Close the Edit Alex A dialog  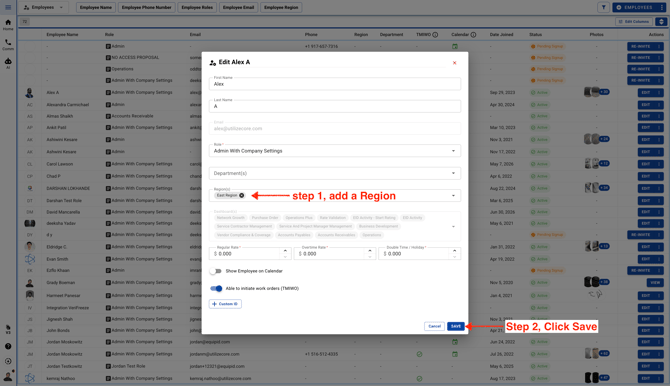pos(454,63)
